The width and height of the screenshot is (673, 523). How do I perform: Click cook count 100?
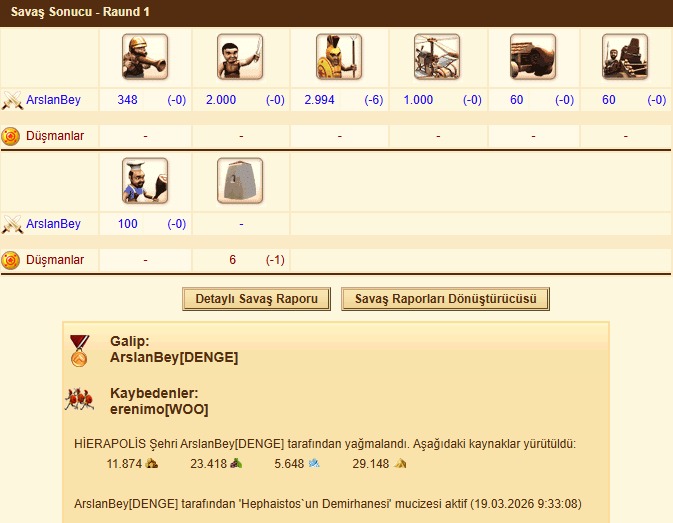(127, 224)
